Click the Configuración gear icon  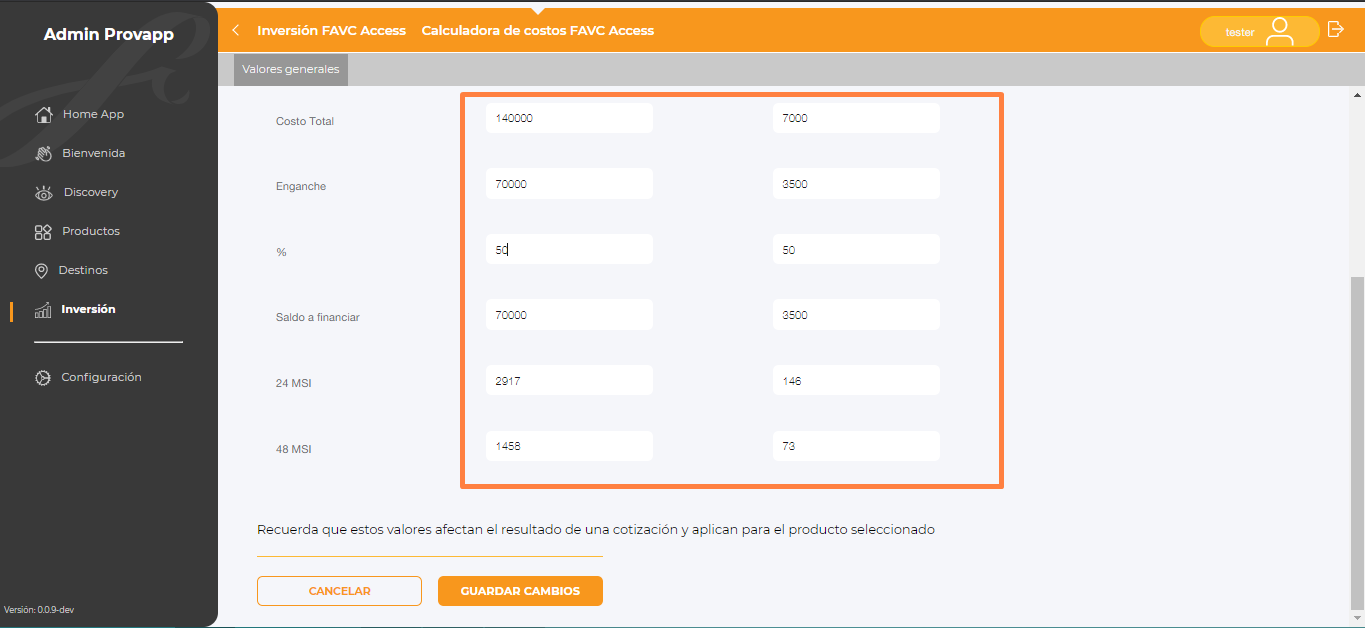coord(43,378)
